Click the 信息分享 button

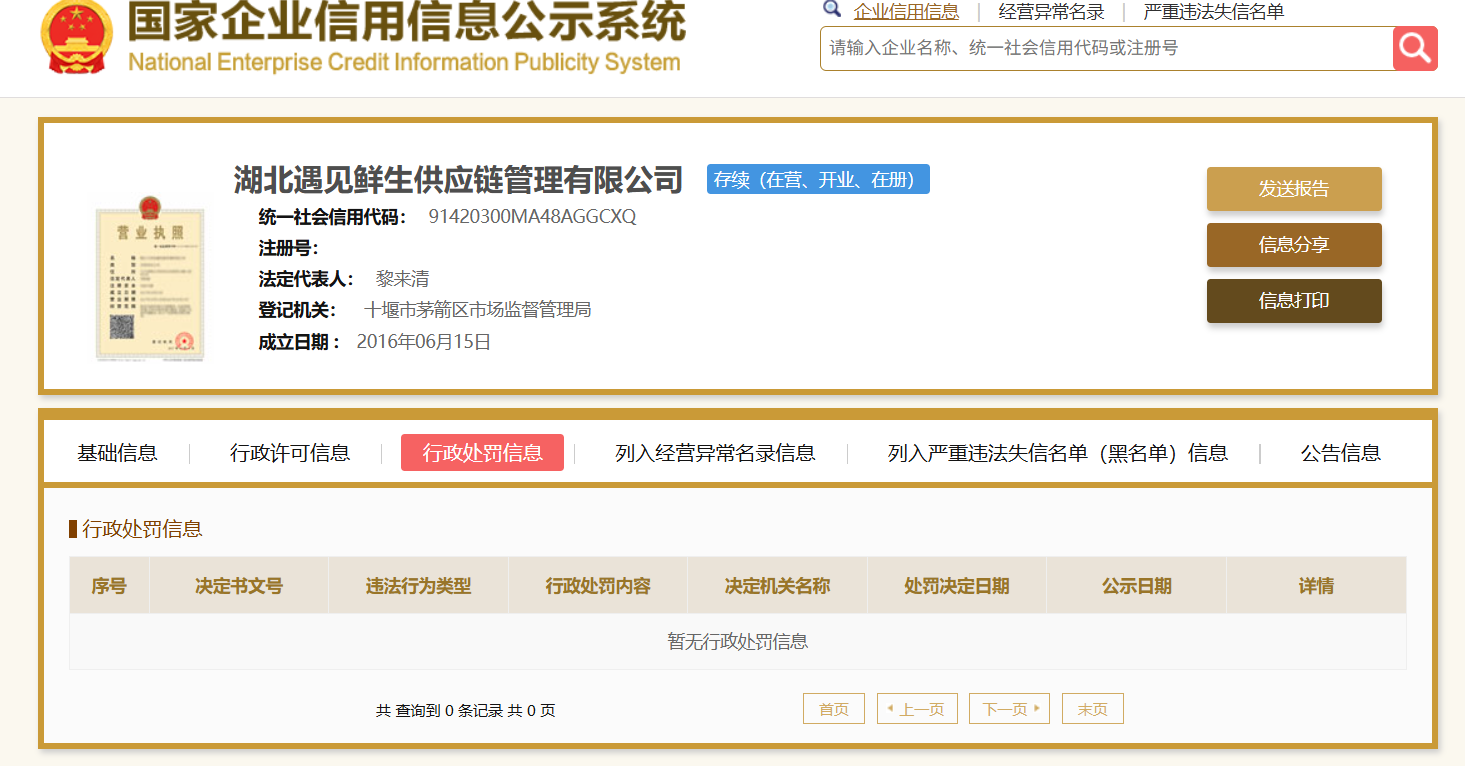[x=1294, y=245]
